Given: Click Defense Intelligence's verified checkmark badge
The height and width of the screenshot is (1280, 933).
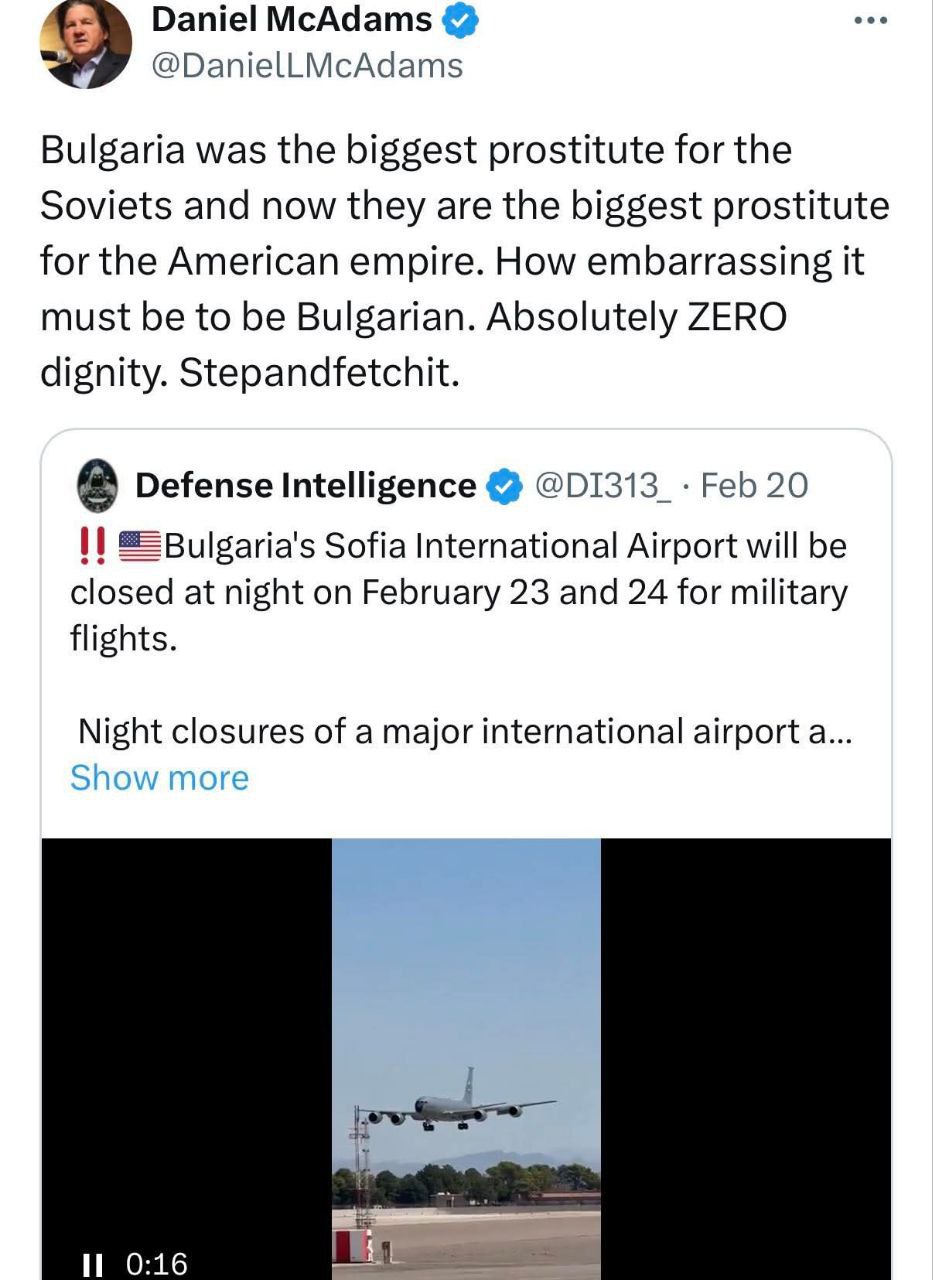Looking at the screenshot, I should click(x=504, y=486).
